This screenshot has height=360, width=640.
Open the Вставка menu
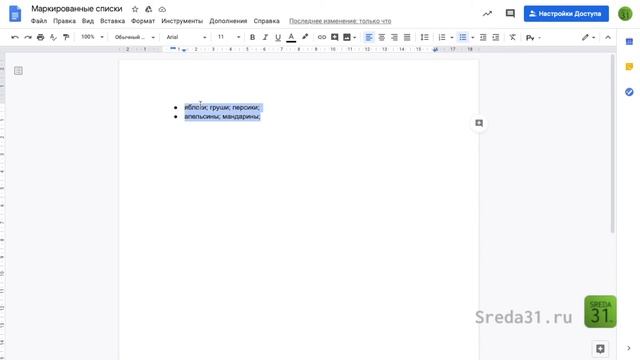[x=112, y=21]
